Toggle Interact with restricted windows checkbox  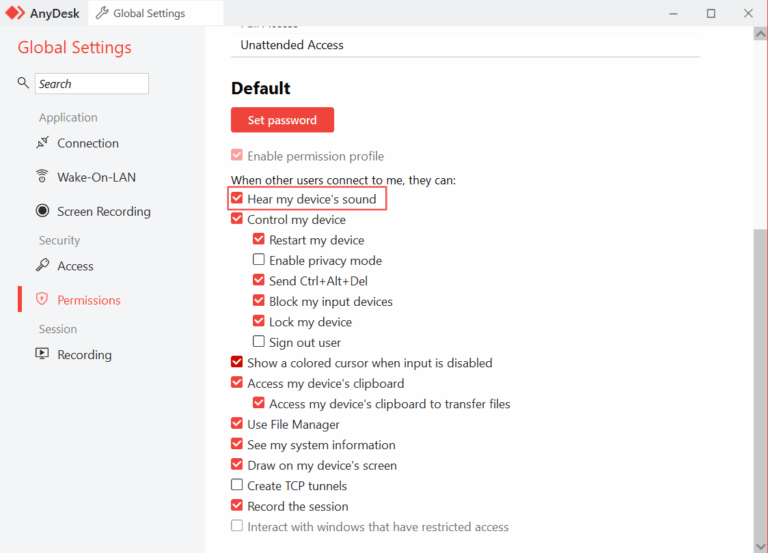point(237,526)
